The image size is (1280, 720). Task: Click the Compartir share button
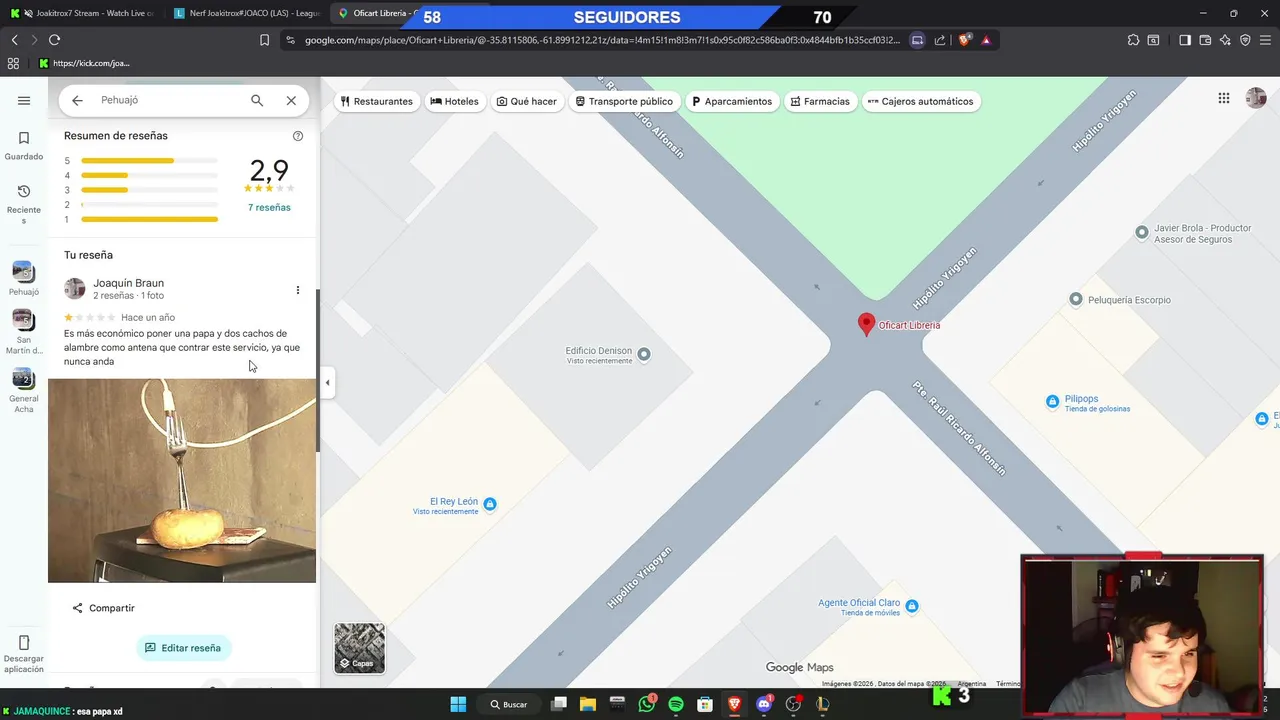103,608
